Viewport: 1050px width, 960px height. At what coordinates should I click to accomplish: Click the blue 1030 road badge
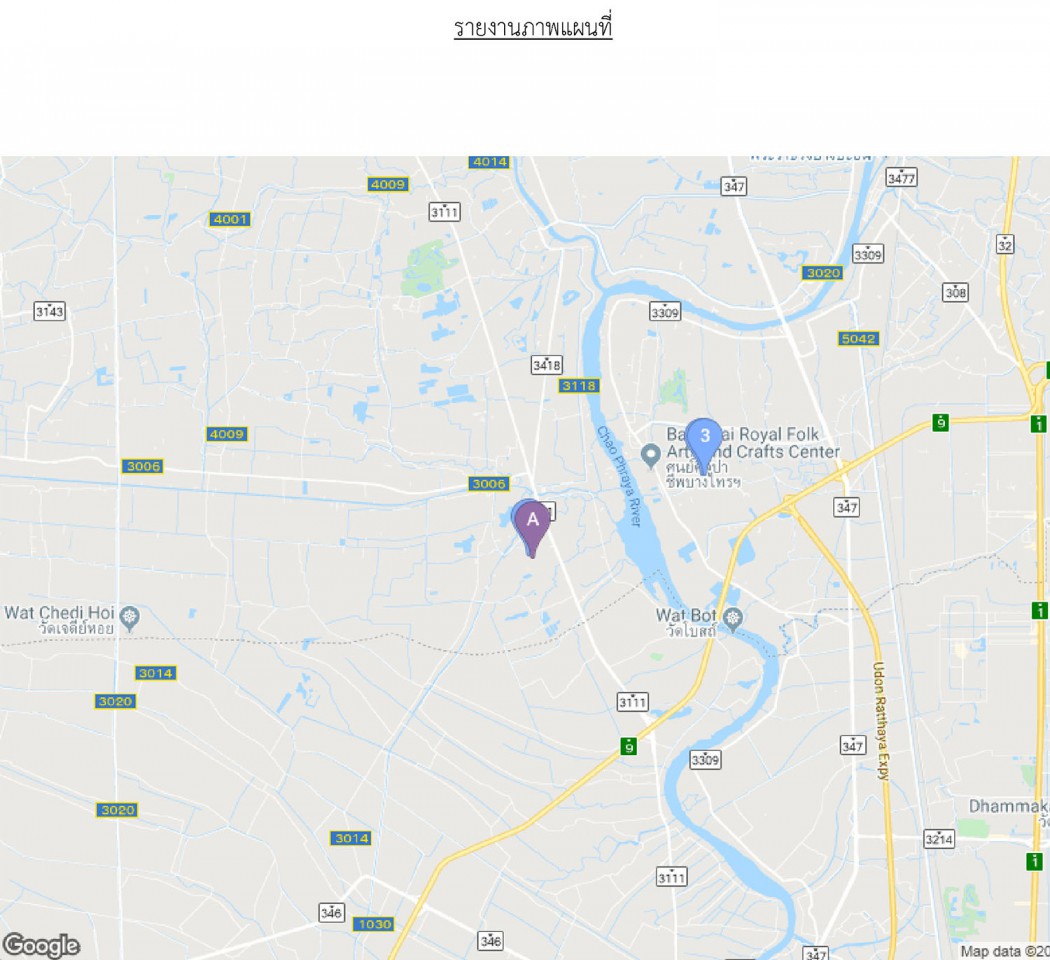[x=374, y=925]
